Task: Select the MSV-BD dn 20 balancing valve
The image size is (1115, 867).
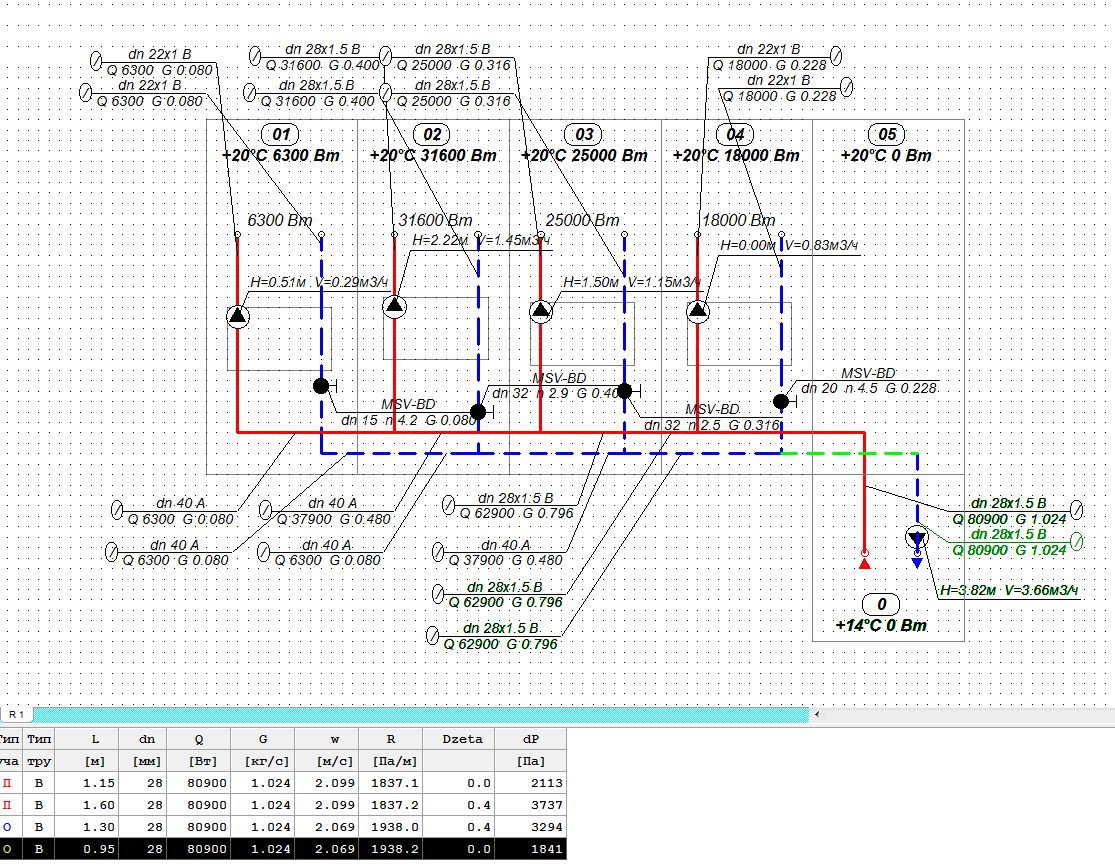Action: [x=780, y=402]
